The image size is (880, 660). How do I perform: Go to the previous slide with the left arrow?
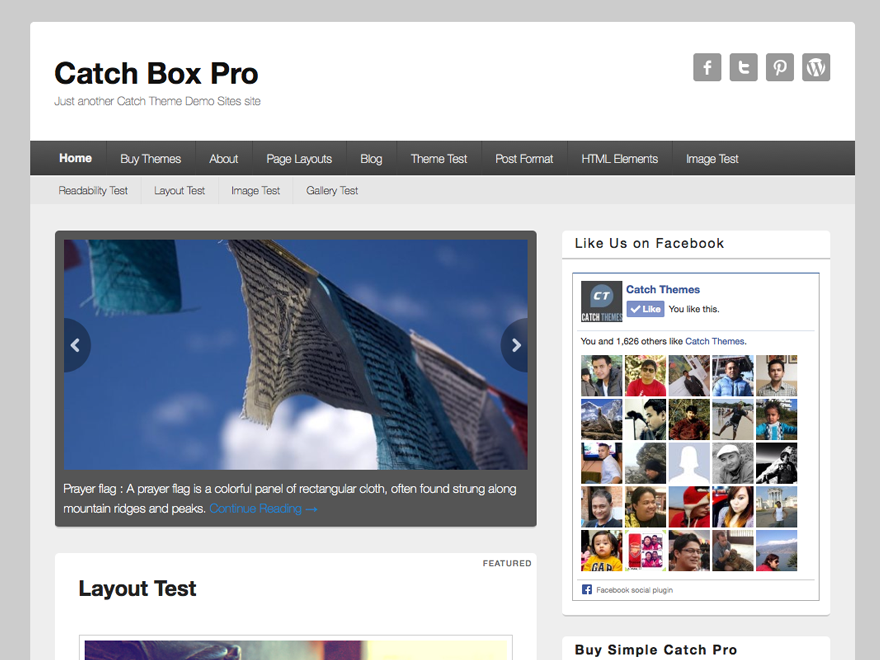click(x=76, y=345)
